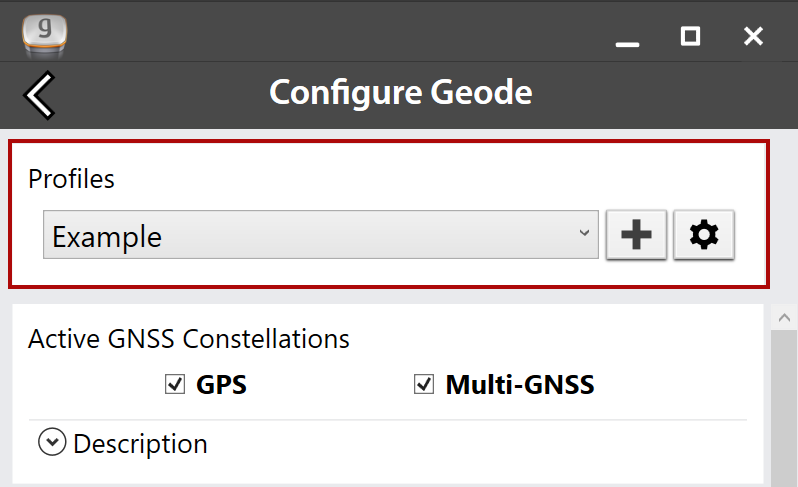Click the scrollbar up arrow
Image resolution: width=798 pixels, height=487 pixels.
click(x=784, y=318)
